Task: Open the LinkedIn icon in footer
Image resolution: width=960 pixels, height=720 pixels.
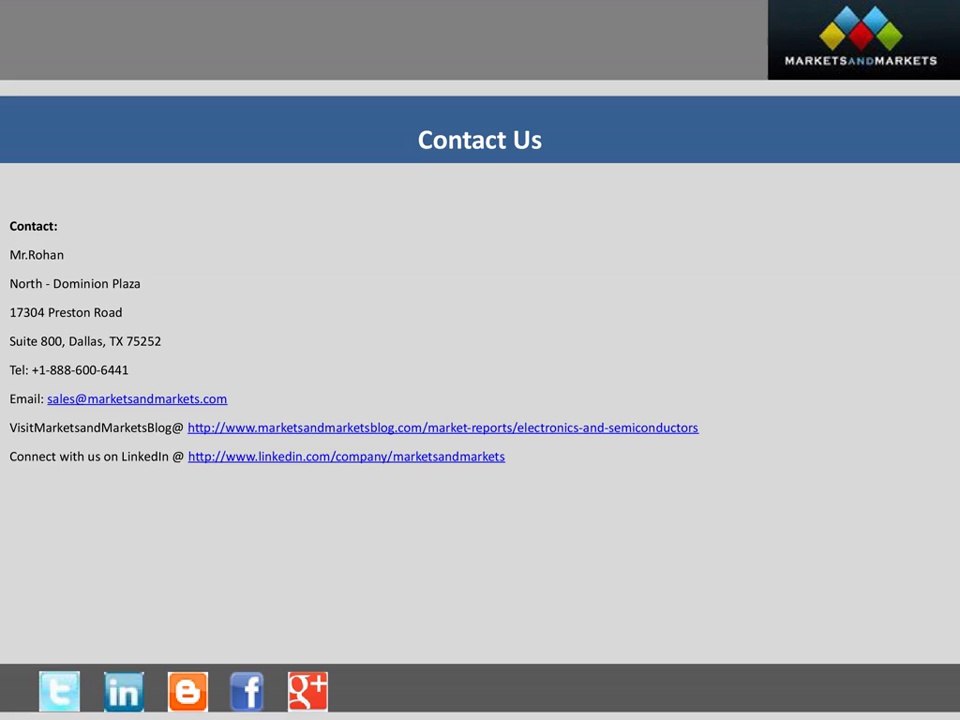Action: [124, 691]
